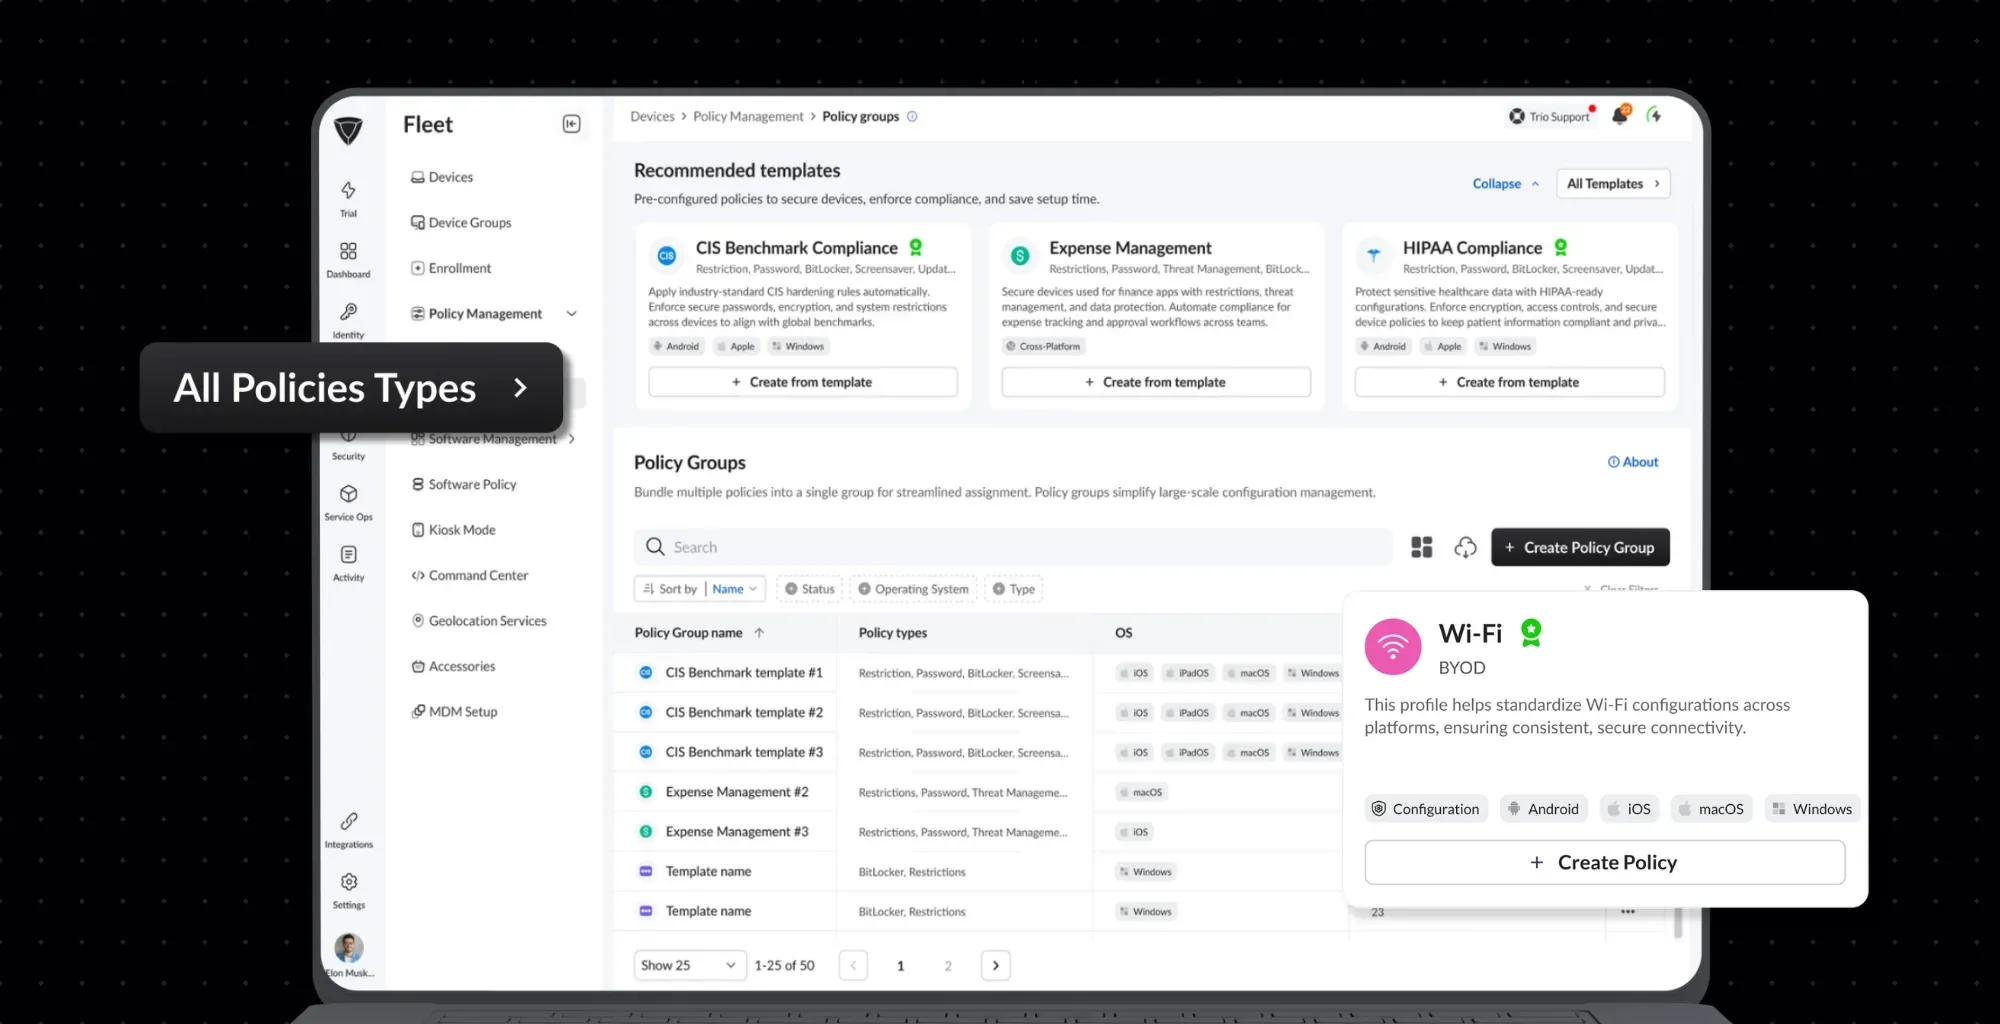Click Create Policy Group button
The width and height of the screenshot is (2000, 1024).
(1580, 547)
